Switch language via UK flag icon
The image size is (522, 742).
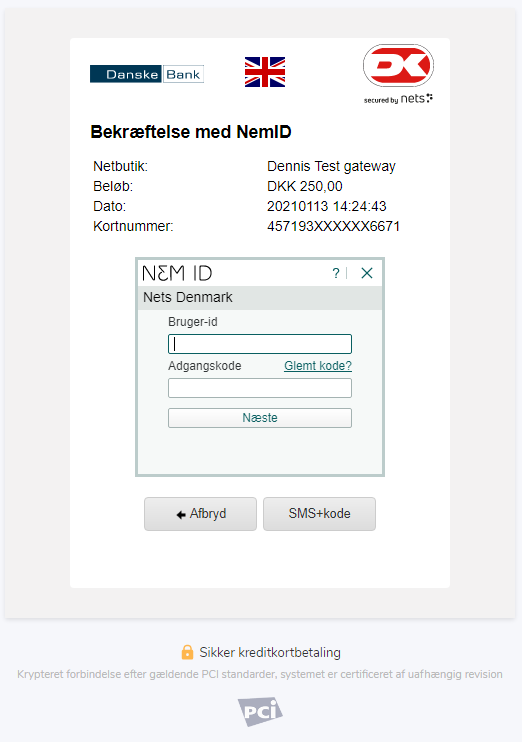(x=265, y=72)
